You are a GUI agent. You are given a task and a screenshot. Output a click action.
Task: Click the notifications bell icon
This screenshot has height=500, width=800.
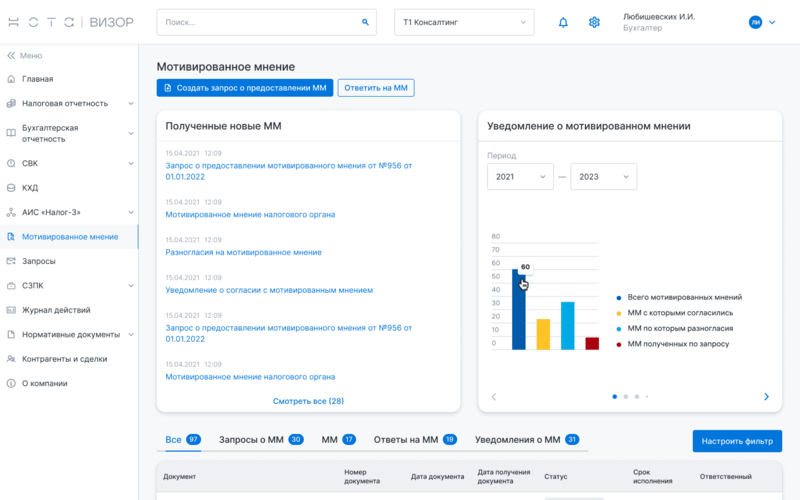click(x=563, y=22)
